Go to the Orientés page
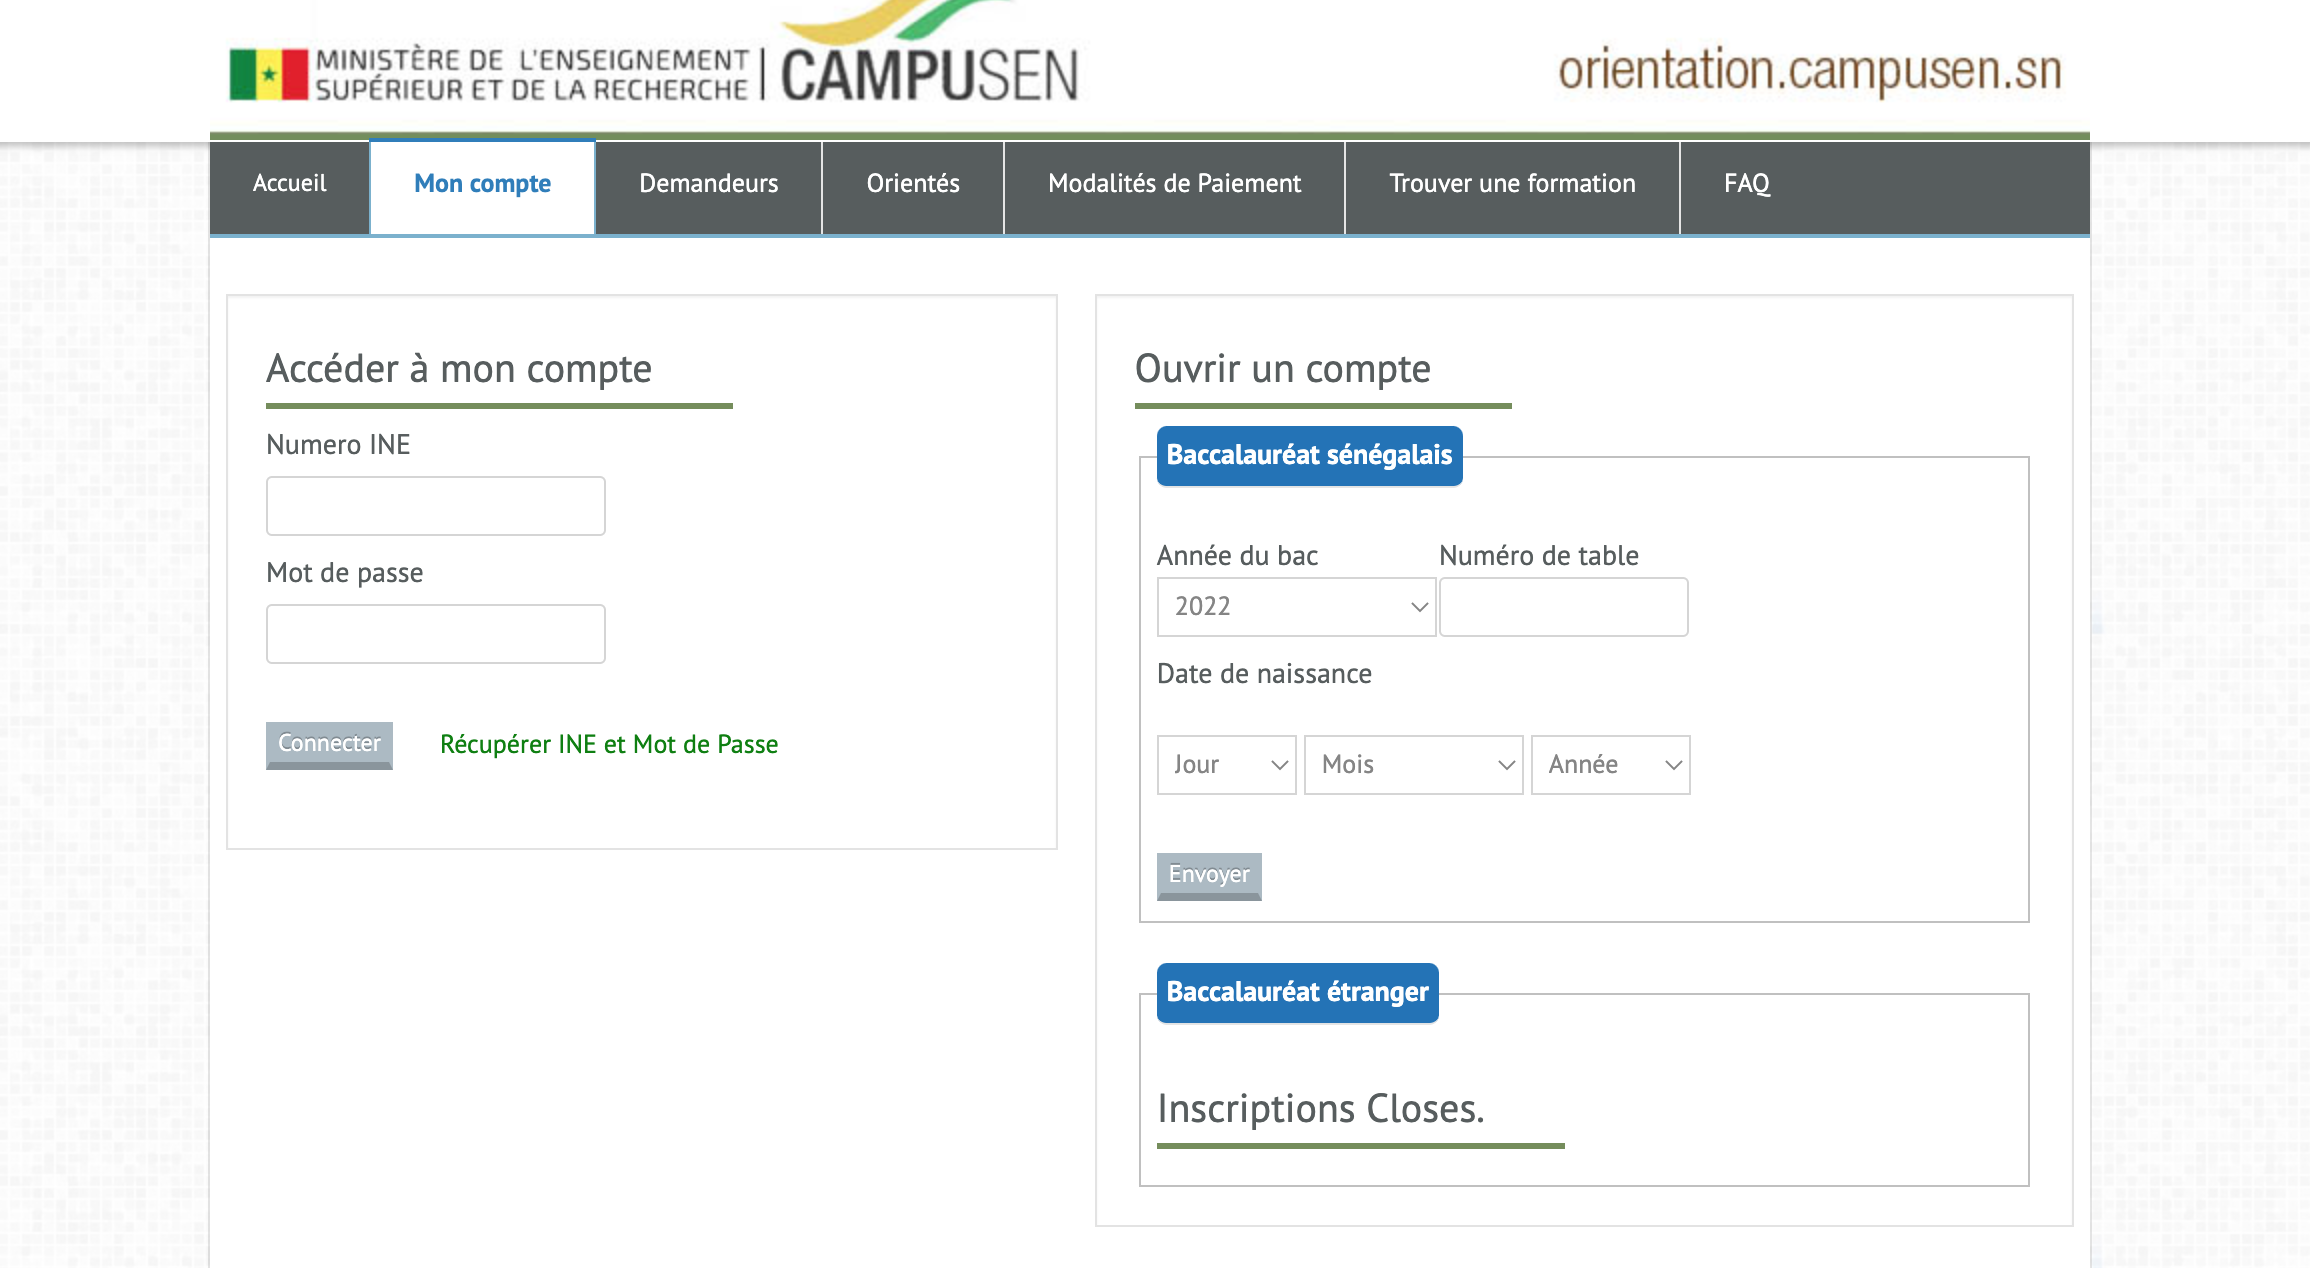Screen dimensions: 2310x1268 click(x=912, y=184)
